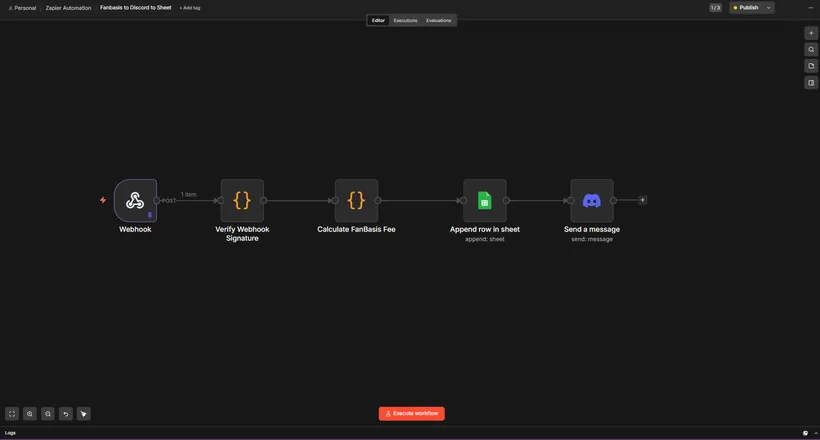
Task: Click the Logs label in bottom bar
Action: point(10,433)
